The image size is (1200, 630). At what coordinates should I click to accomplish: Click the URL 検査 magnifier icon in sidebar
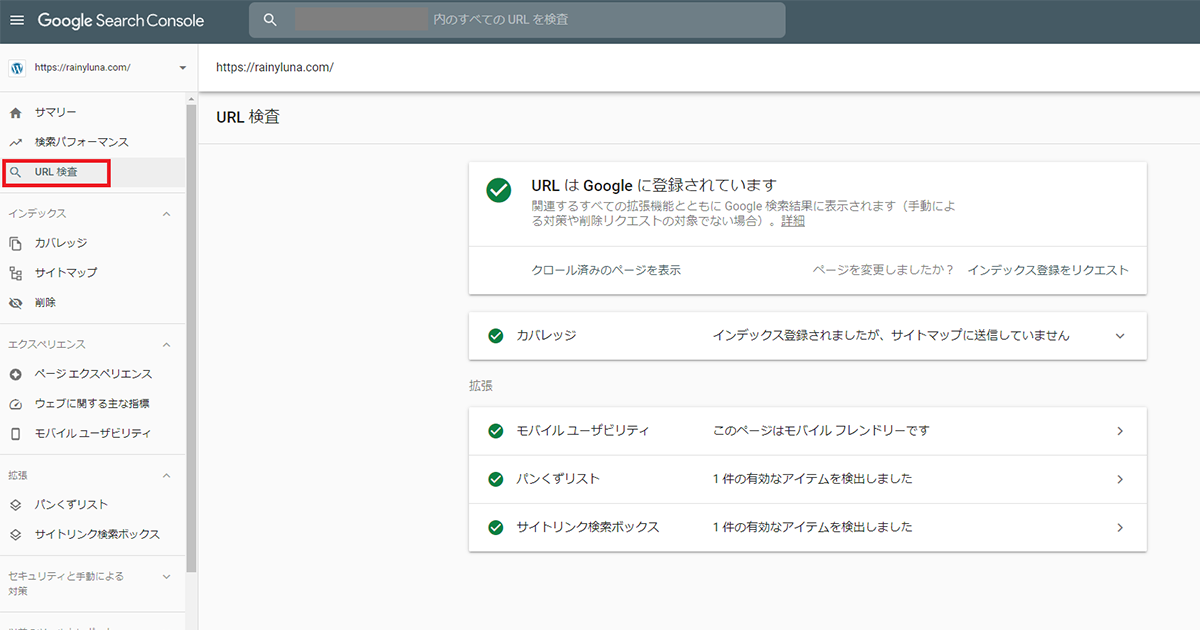(15, 173)
